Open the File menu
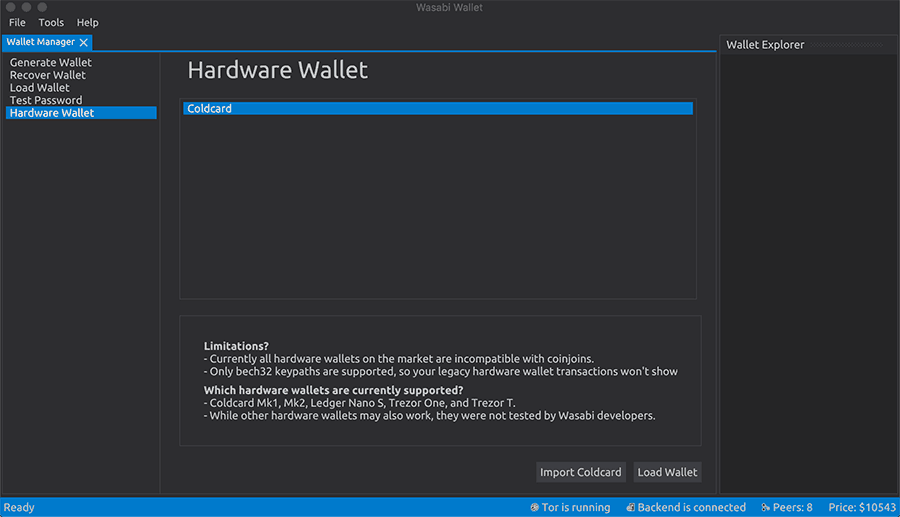The width and height of the screenshot is (900, 517). coord(17,22)
